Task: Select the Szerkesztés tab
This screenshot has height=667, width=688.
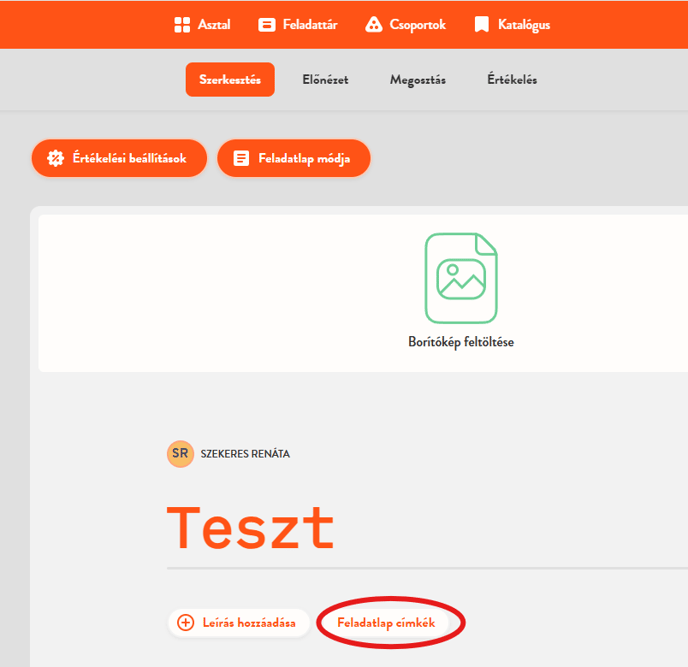Action: tap(230, 80)
